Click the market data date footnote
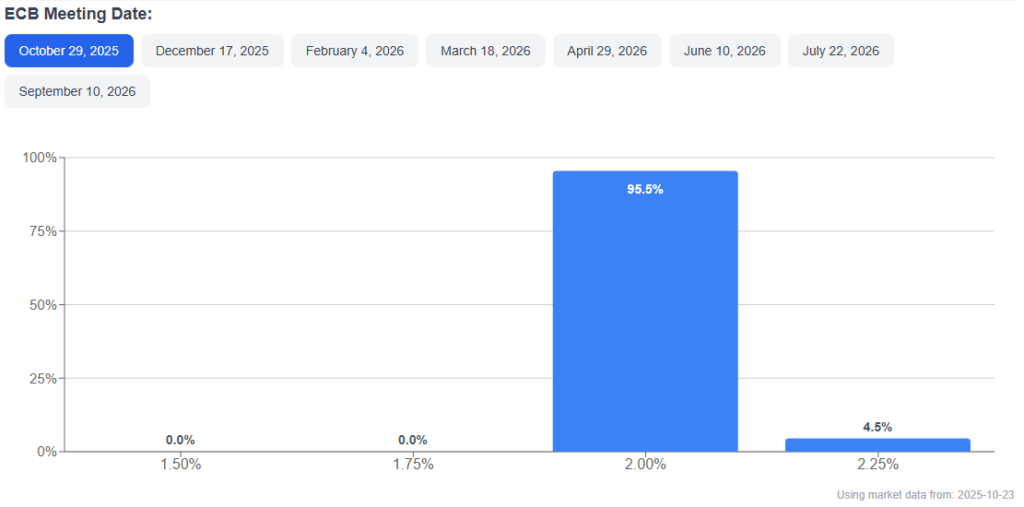 click(924, 495)
